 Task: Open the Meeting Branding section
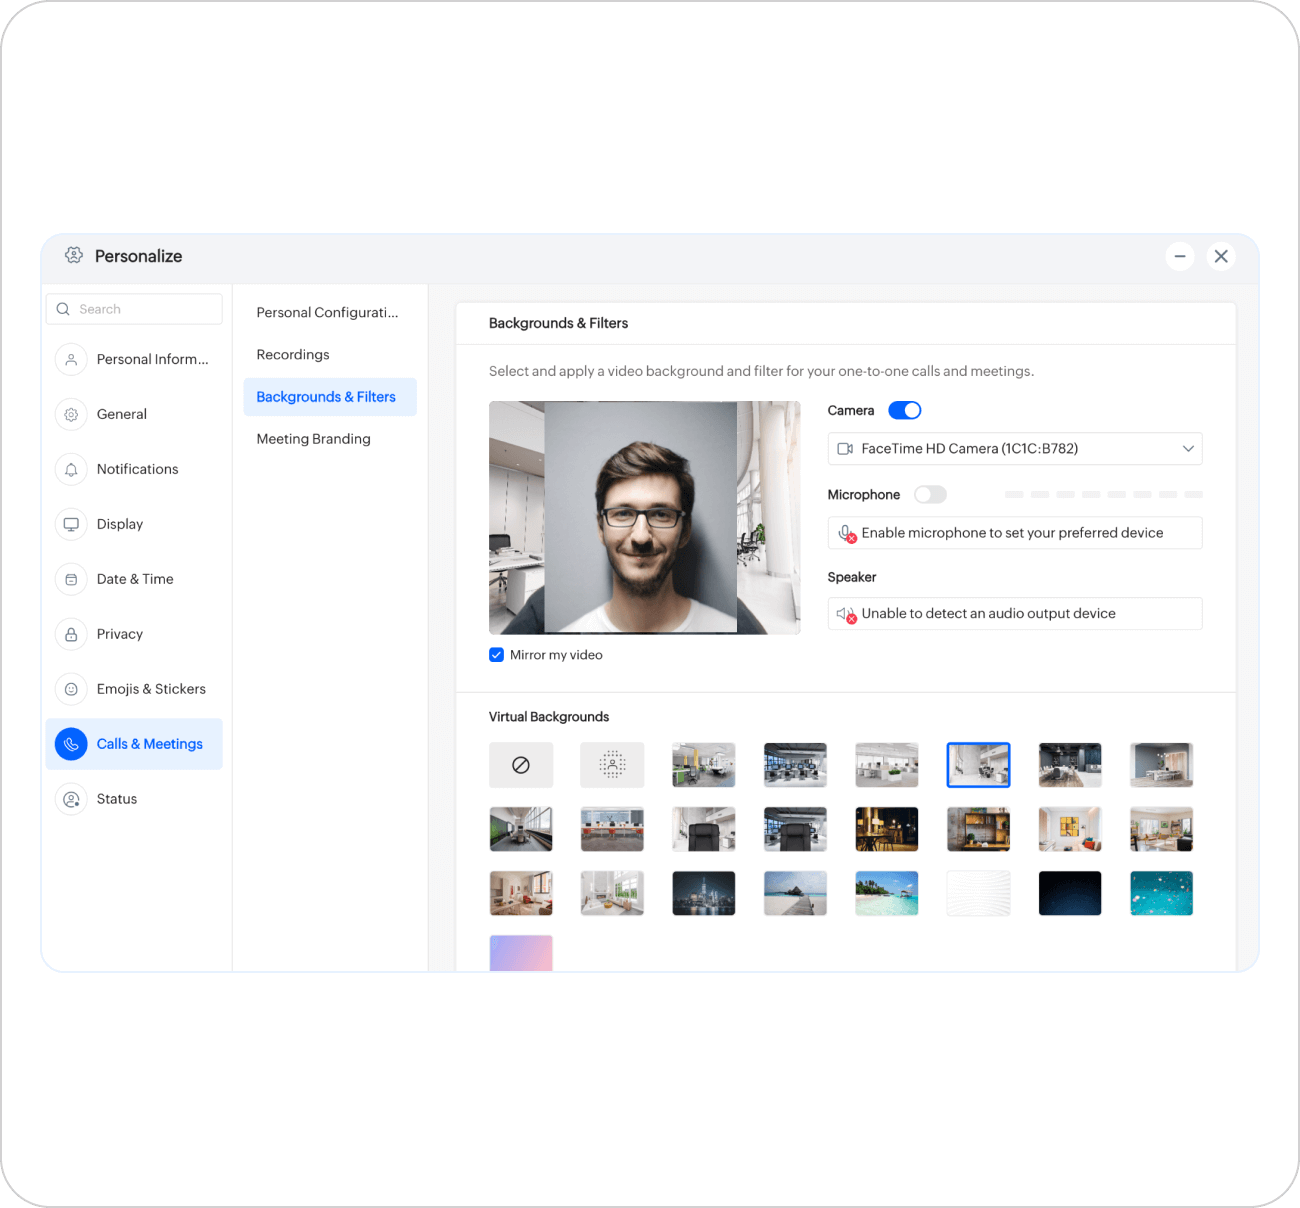click(313, 438)
